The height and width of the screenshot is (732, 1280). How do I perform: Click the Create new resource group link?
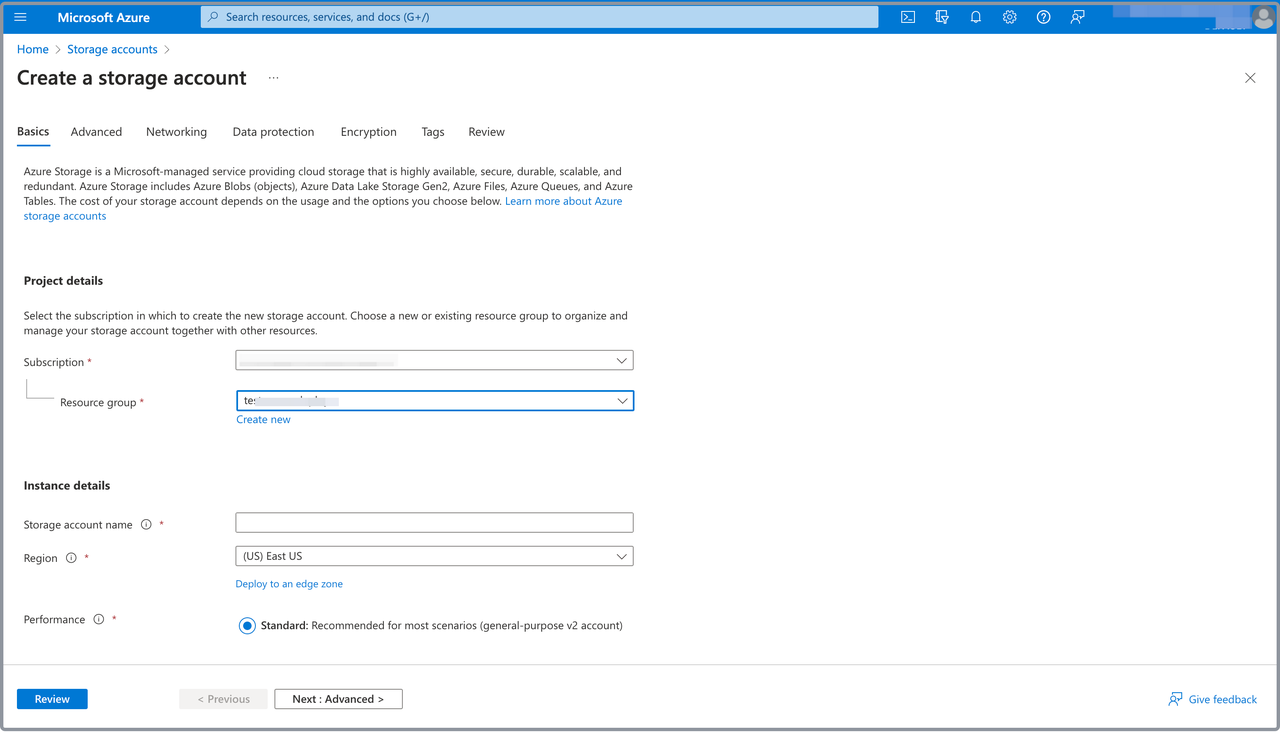pyautogui.click(x=263, y=420)
